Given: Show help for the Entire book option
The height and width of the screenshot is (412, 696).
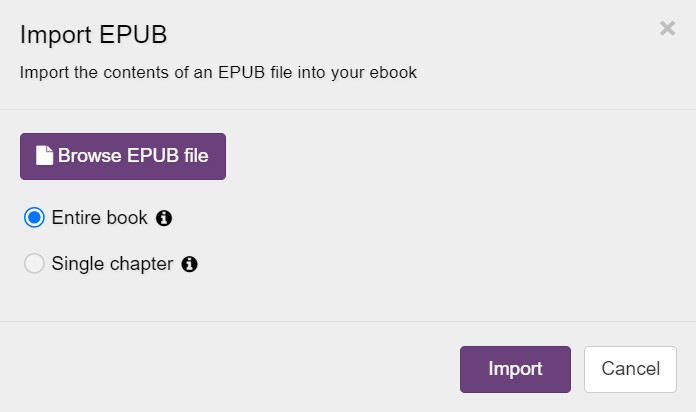Looking at the screenshot, I should pos(165,218).
